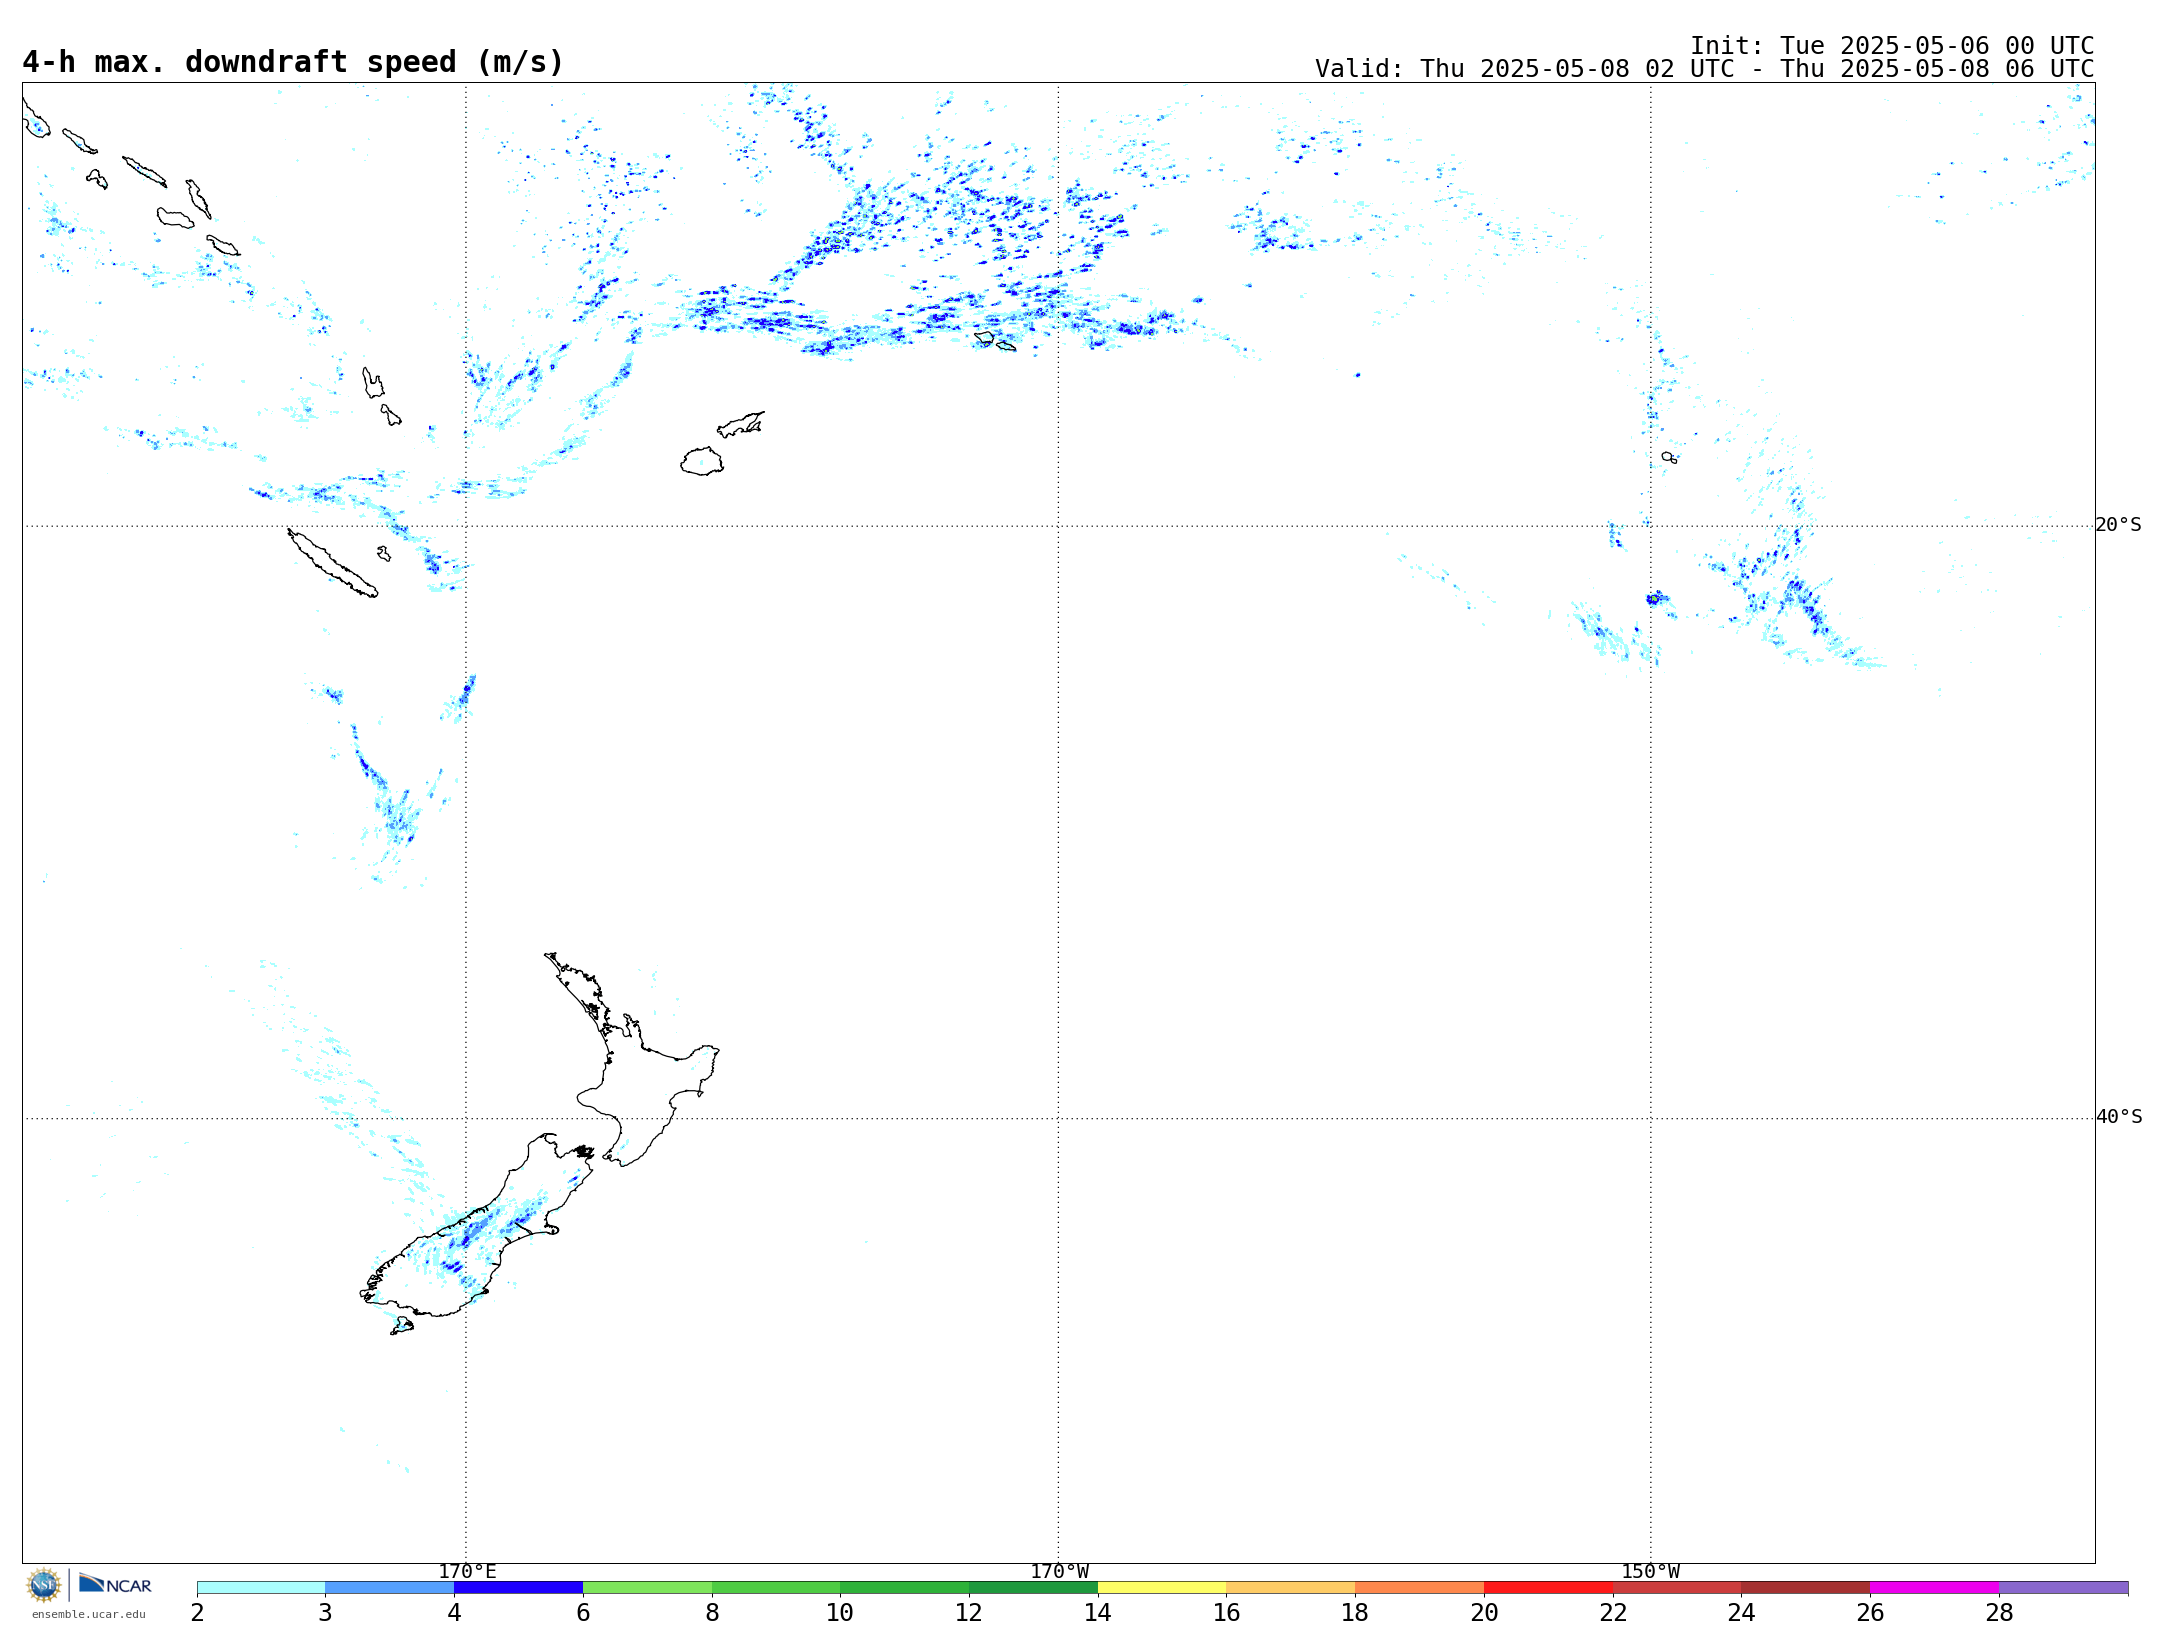Click the 'Init: Tue 2025-05-06 00 UTC' text
2160x1626 pixels.
click(1892, 46)
